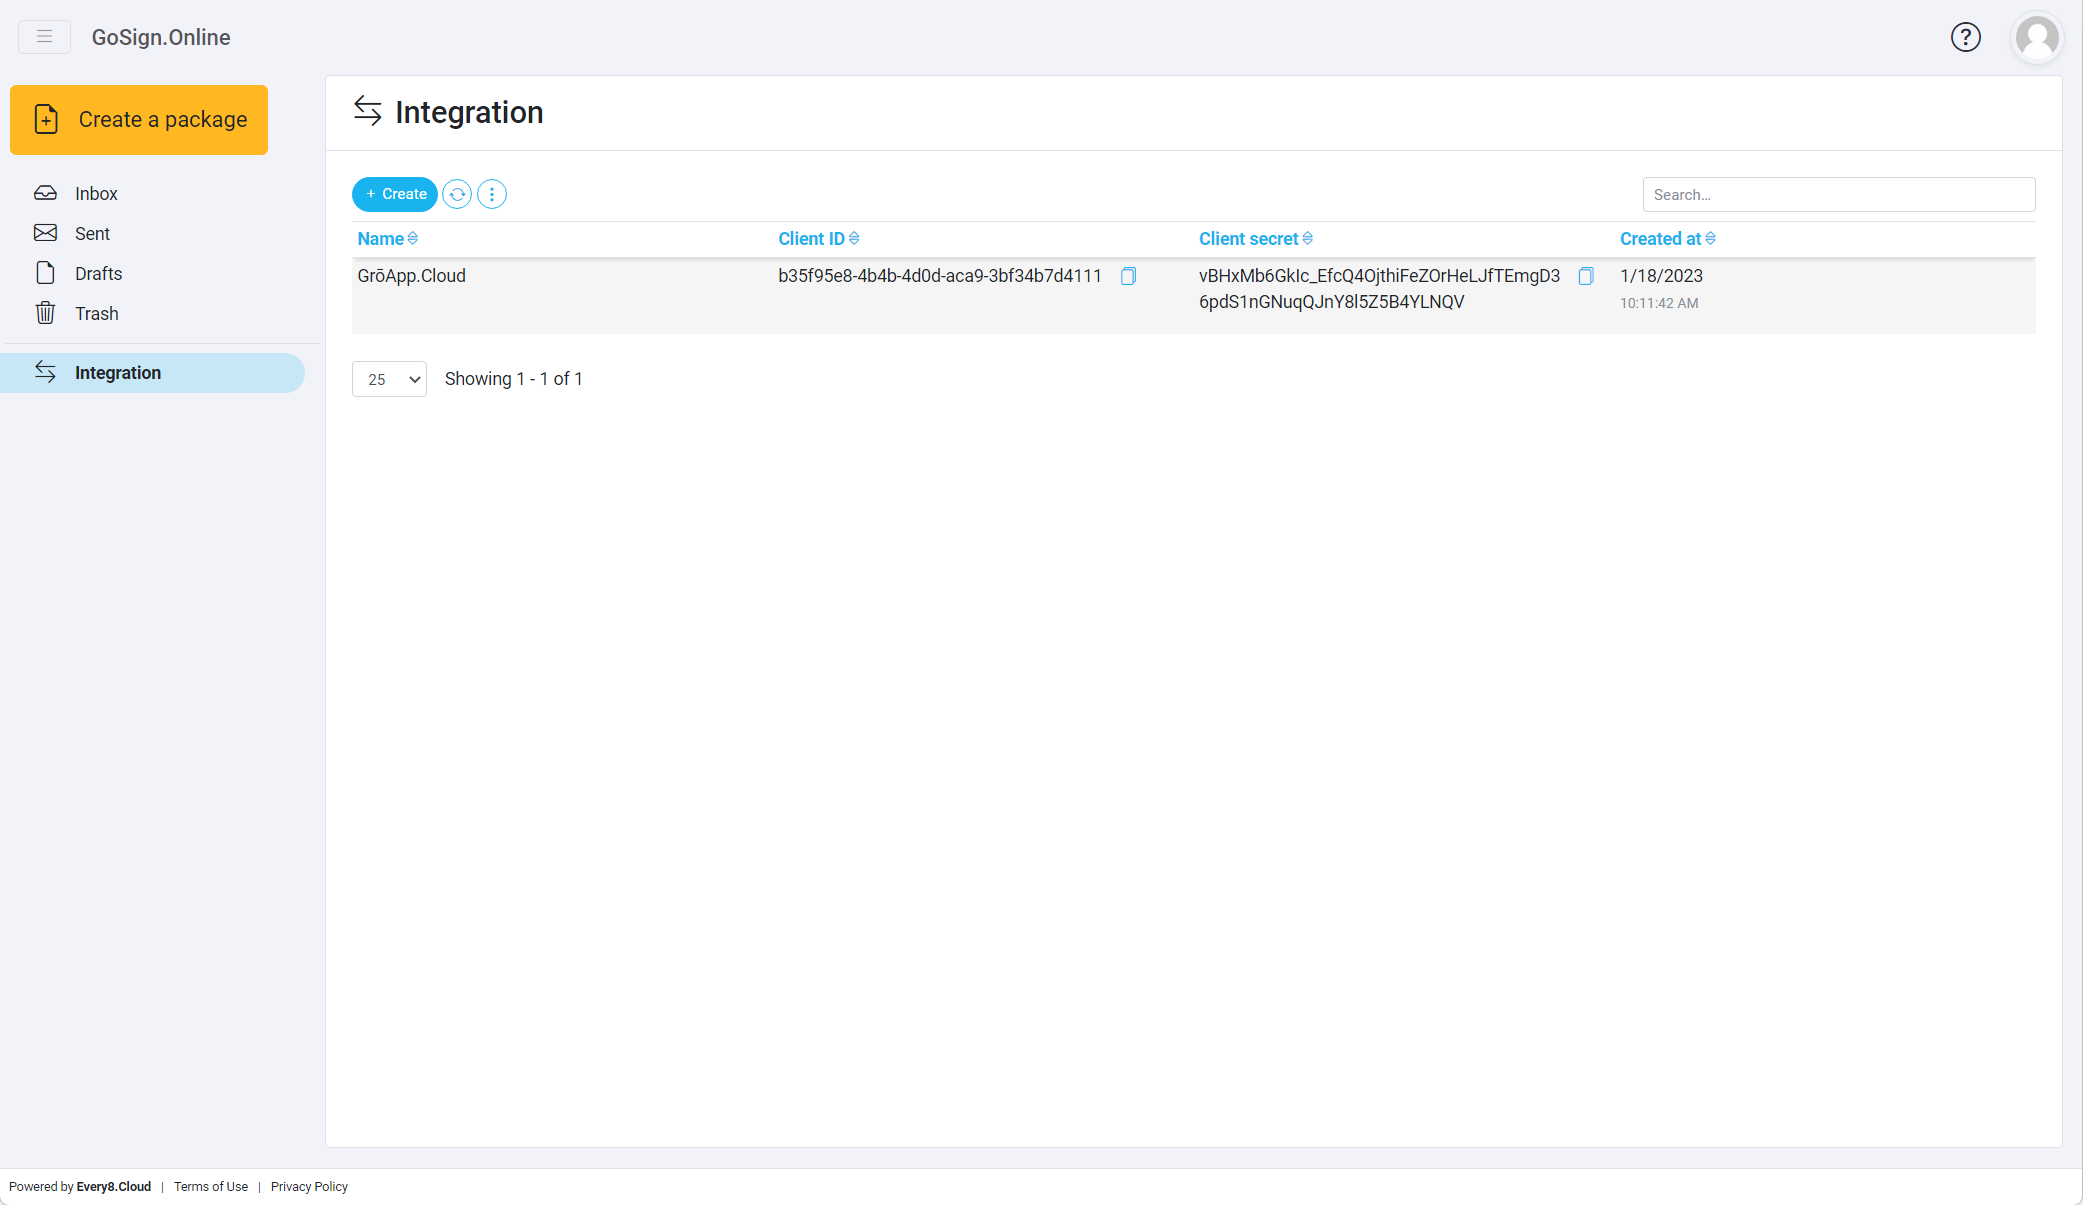The height and width of the screenshot is (1205, 2083).
Task: Open Trash via its bin icon
Action: tap(46, 312)
